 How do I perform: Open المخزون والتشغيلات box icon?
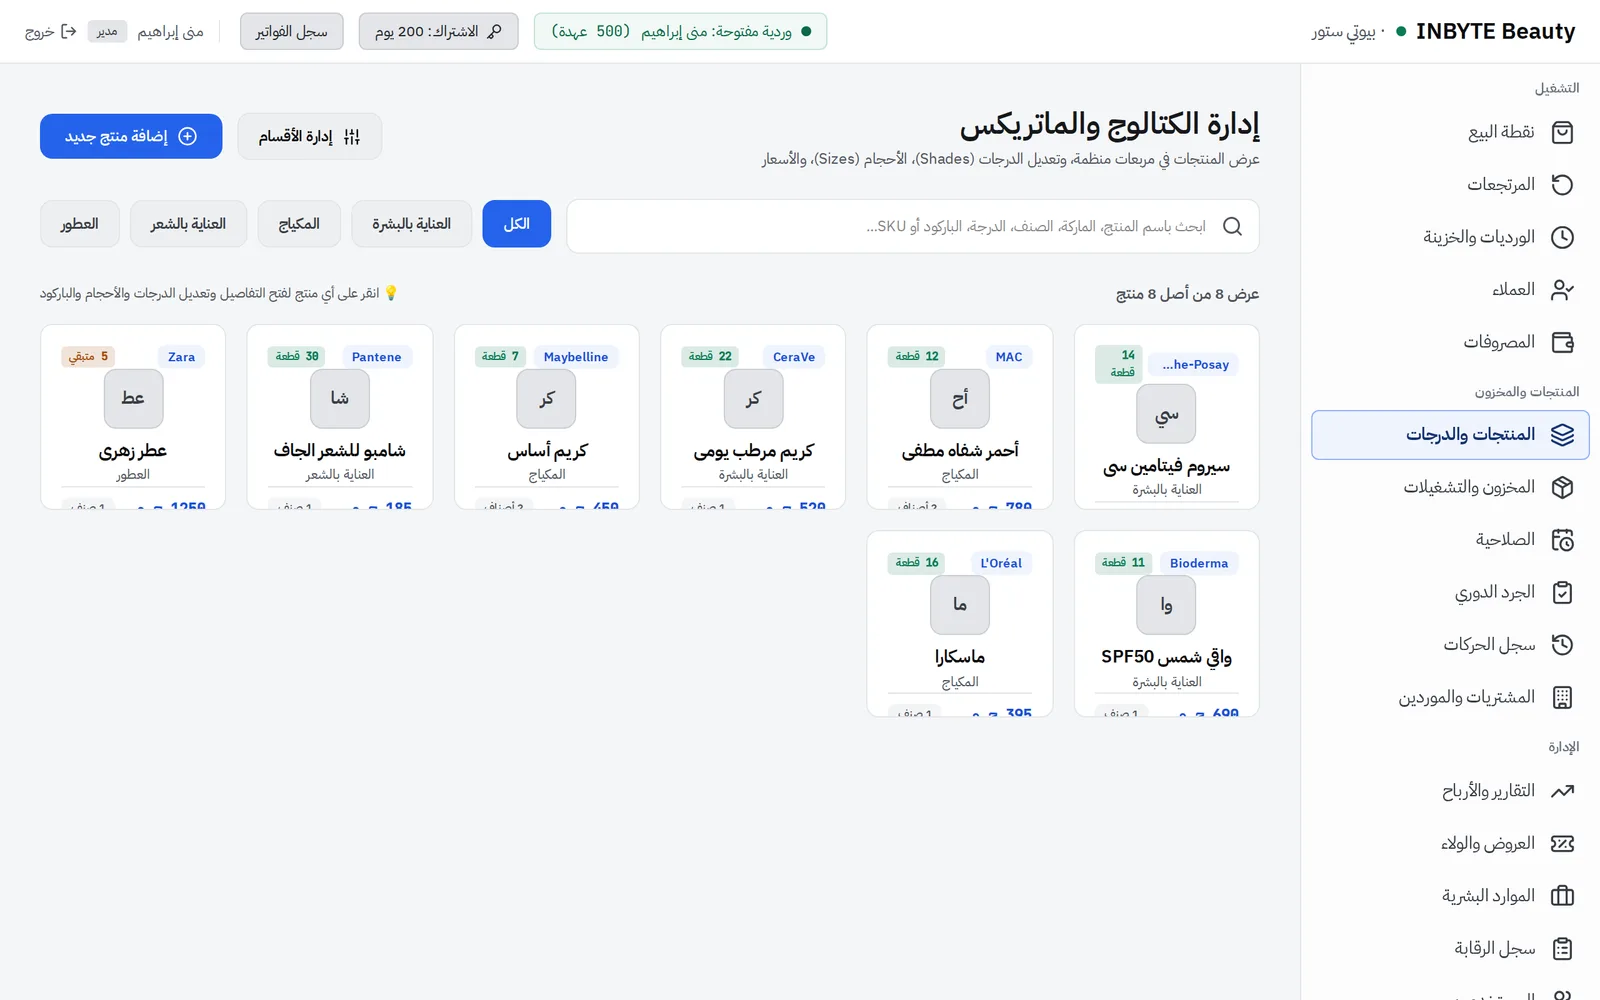click(x=1562, y=487)
